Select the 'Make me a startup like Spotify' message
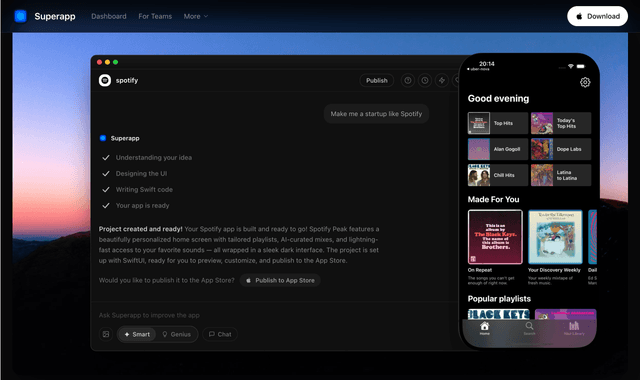 (x=376, y=114)
